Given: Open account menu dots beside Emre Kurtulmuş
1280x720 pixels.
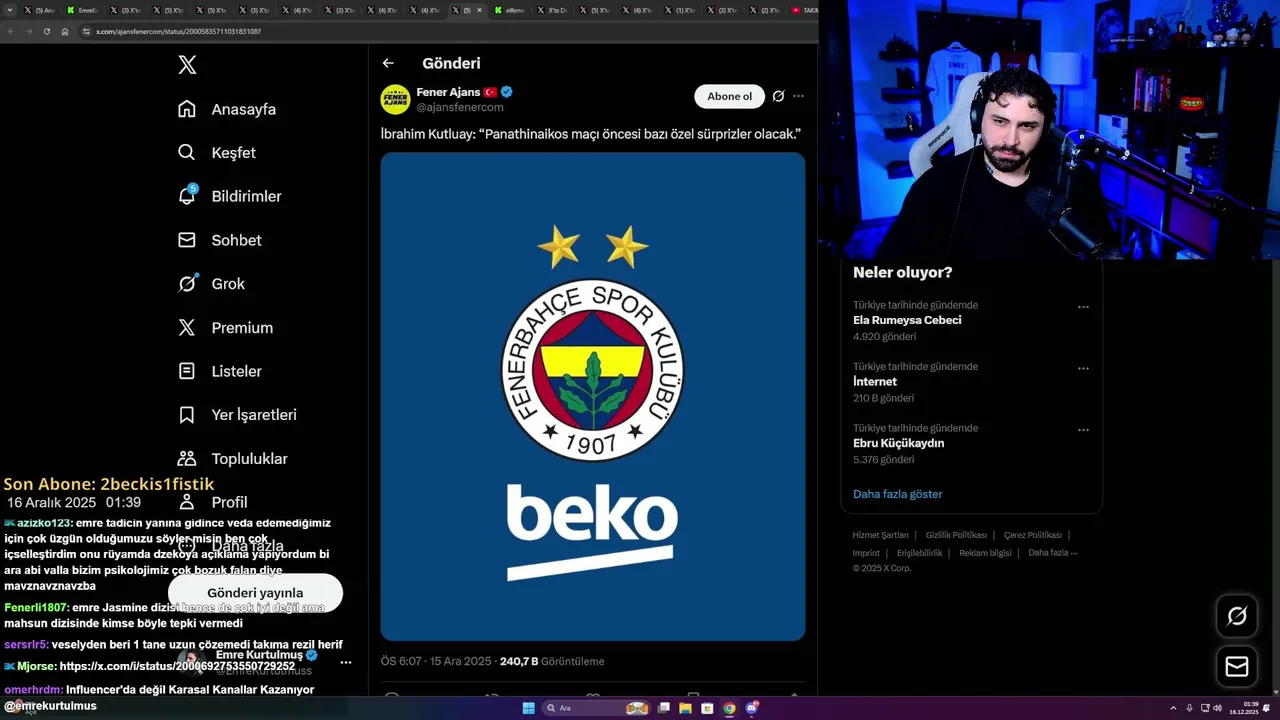Looking at the screenshot, I should point(346,662).
